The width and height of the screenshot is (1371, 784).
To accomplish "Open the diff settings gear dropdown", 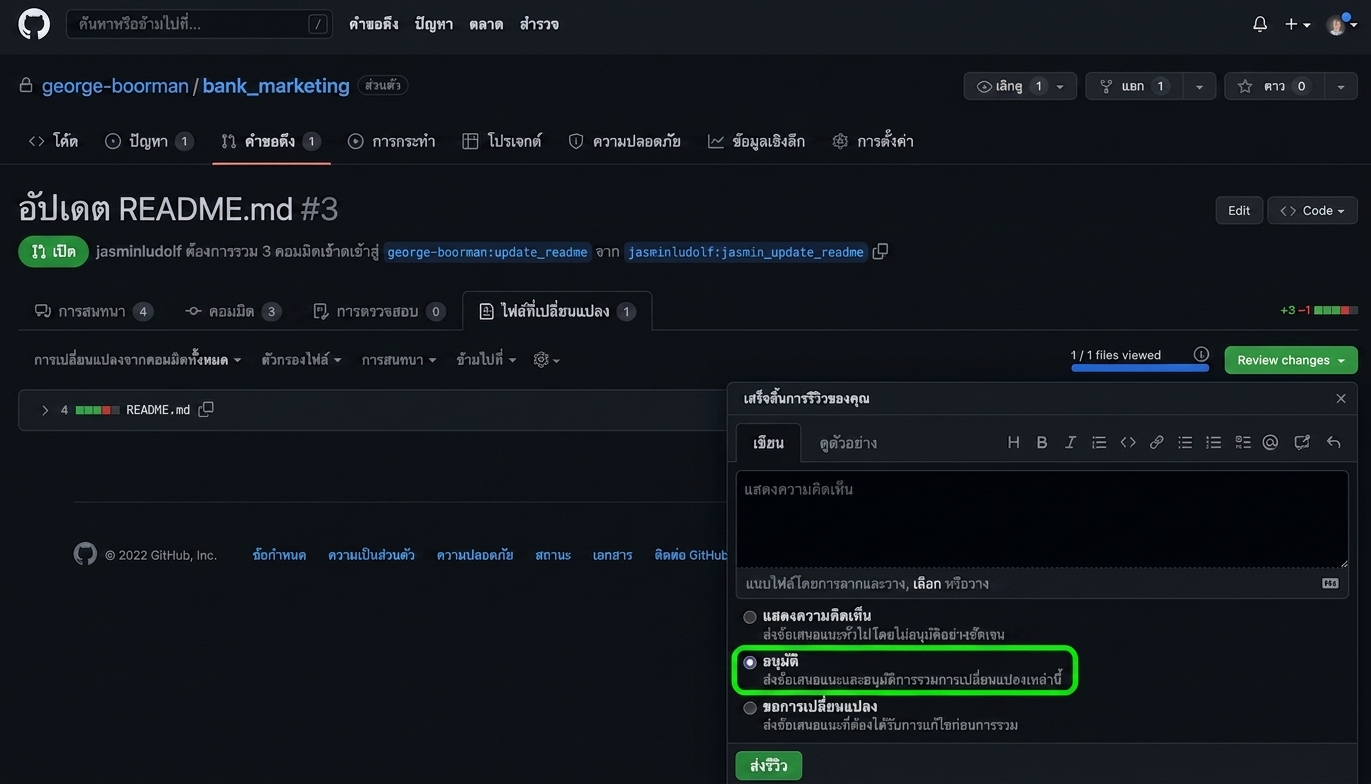I will (546, 360).
